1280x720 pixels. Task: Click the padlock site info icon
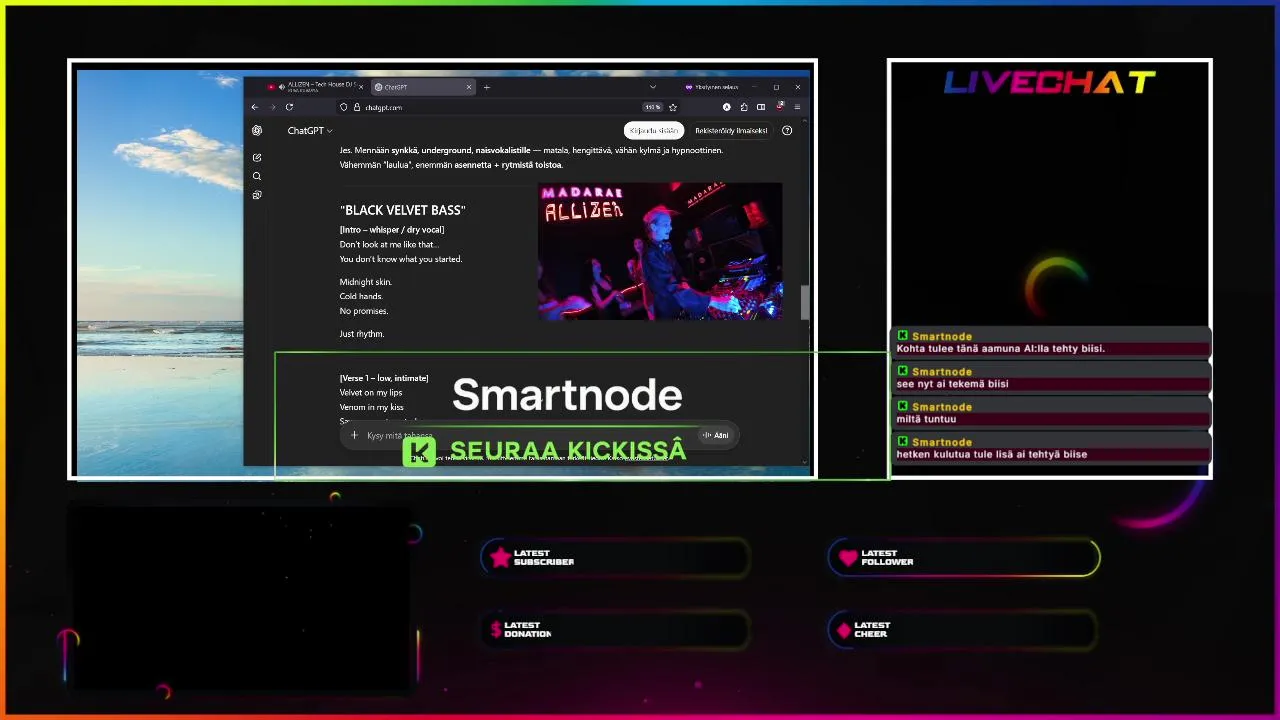click(356, 107)
